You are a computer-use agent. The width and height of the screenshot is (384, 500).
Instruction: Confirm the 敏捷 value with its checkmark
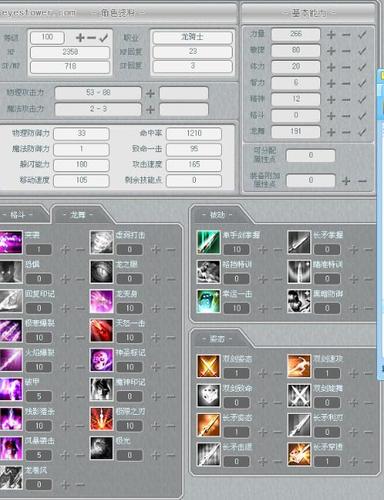pyautogui.click(x=362, y=51)
